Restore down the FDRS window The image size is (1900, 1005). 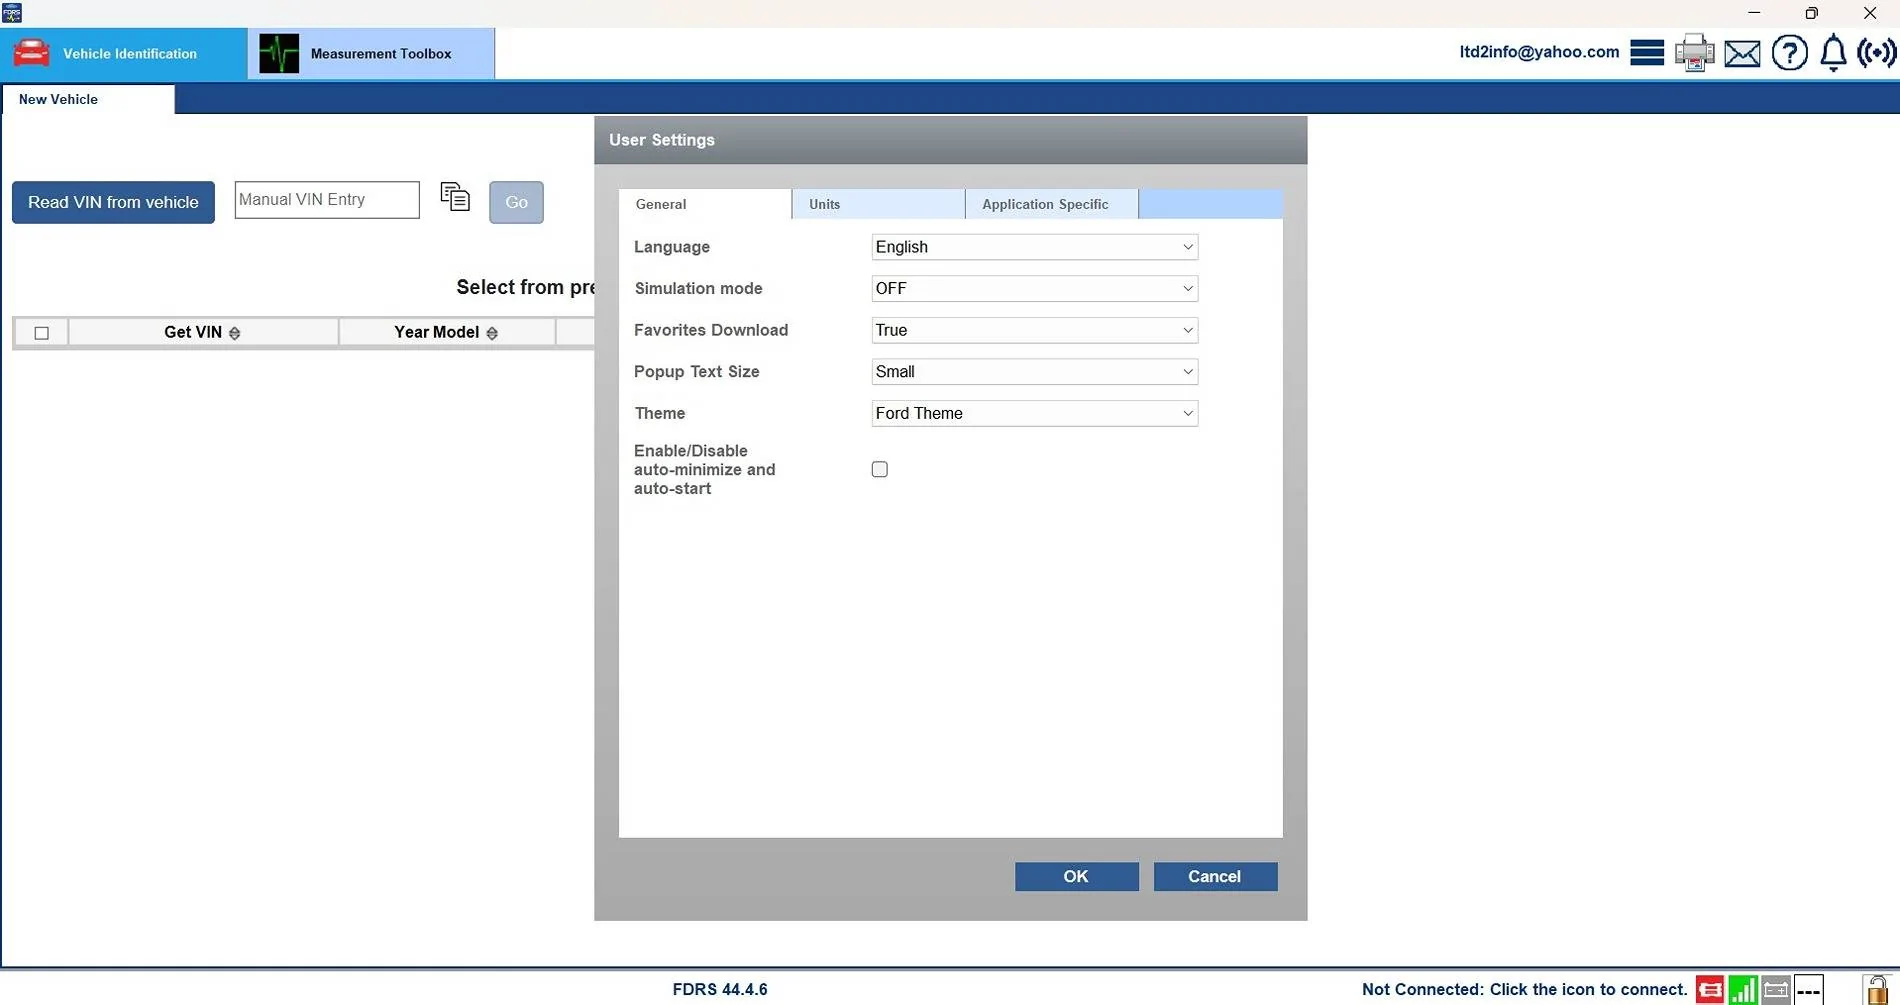[1811, 13]
